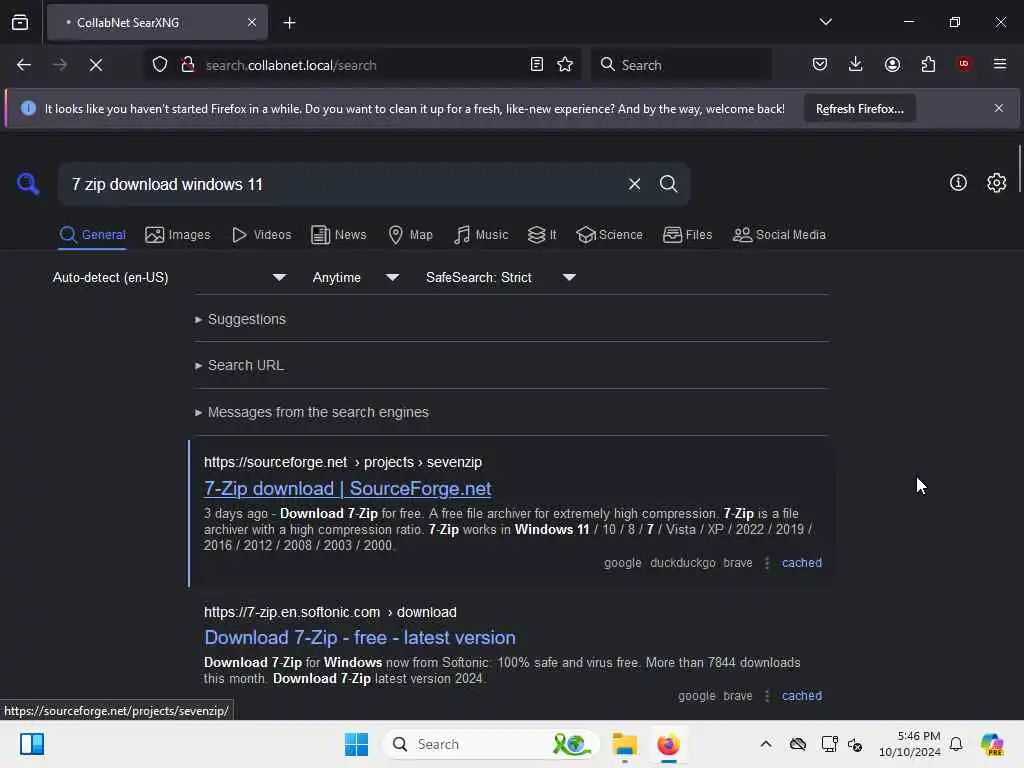Screen dimensions: 1024x768
Task: Open the Windows Start menu
Action: click(356, 744)
